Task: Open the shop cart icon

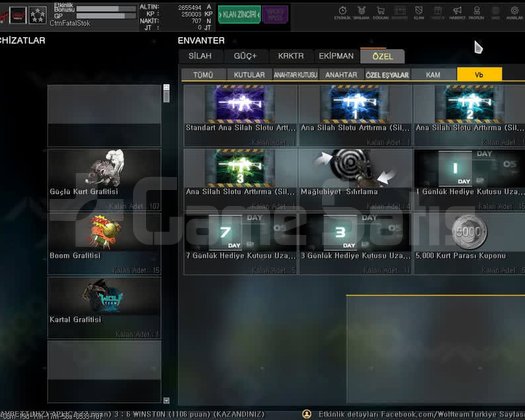Action: pos(380,12)
